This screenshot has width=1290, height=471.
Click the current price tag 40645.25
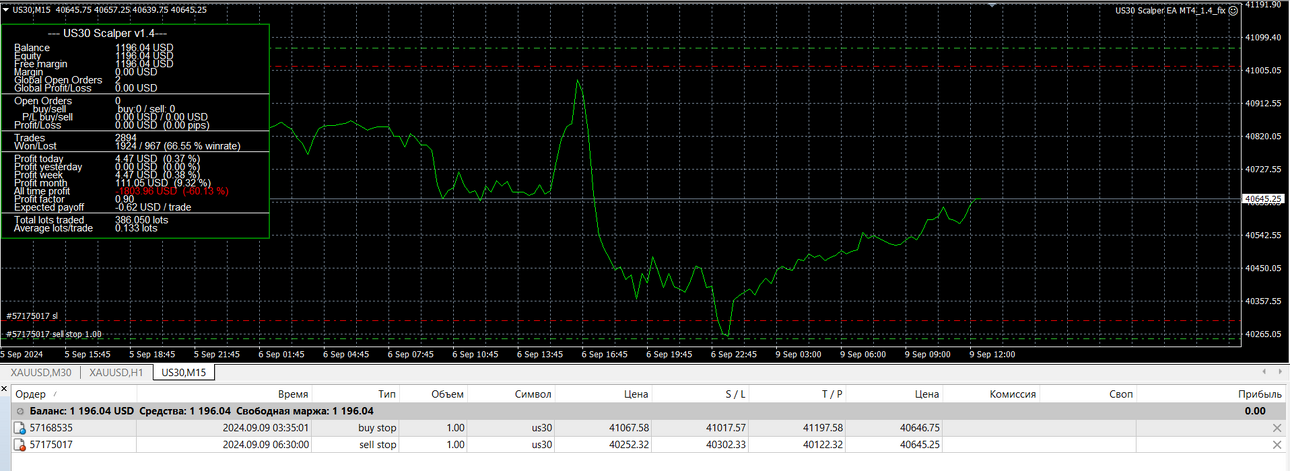[1265, 199]
